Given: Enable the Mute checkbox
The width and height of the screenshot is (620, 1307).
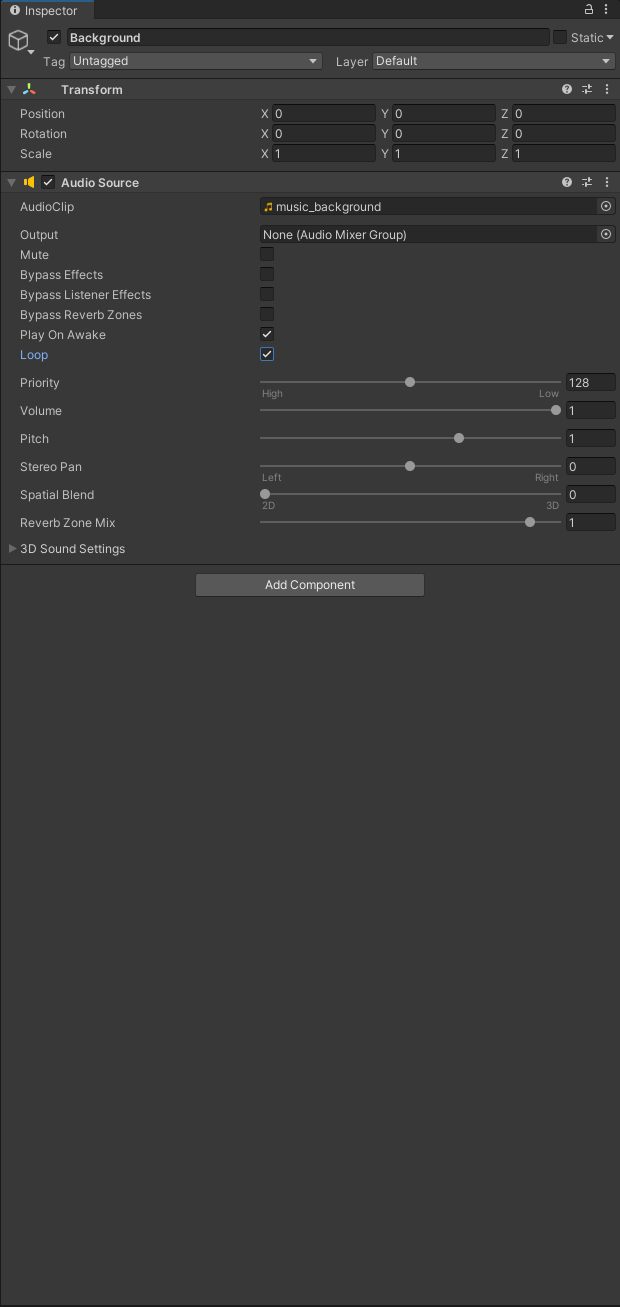Looking at the screenshot, I should pyautogui.click(x=266, y=254).
